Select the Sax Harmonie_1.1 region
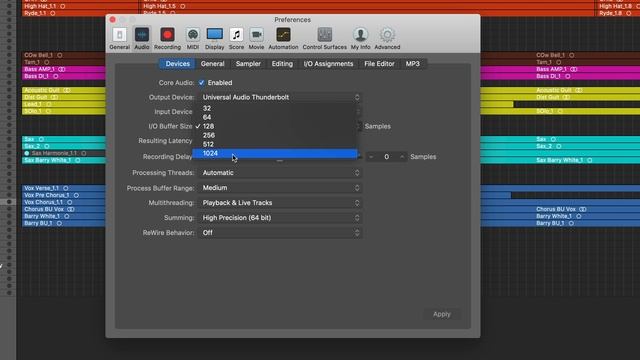640x360 pixels. pos(64,153)
